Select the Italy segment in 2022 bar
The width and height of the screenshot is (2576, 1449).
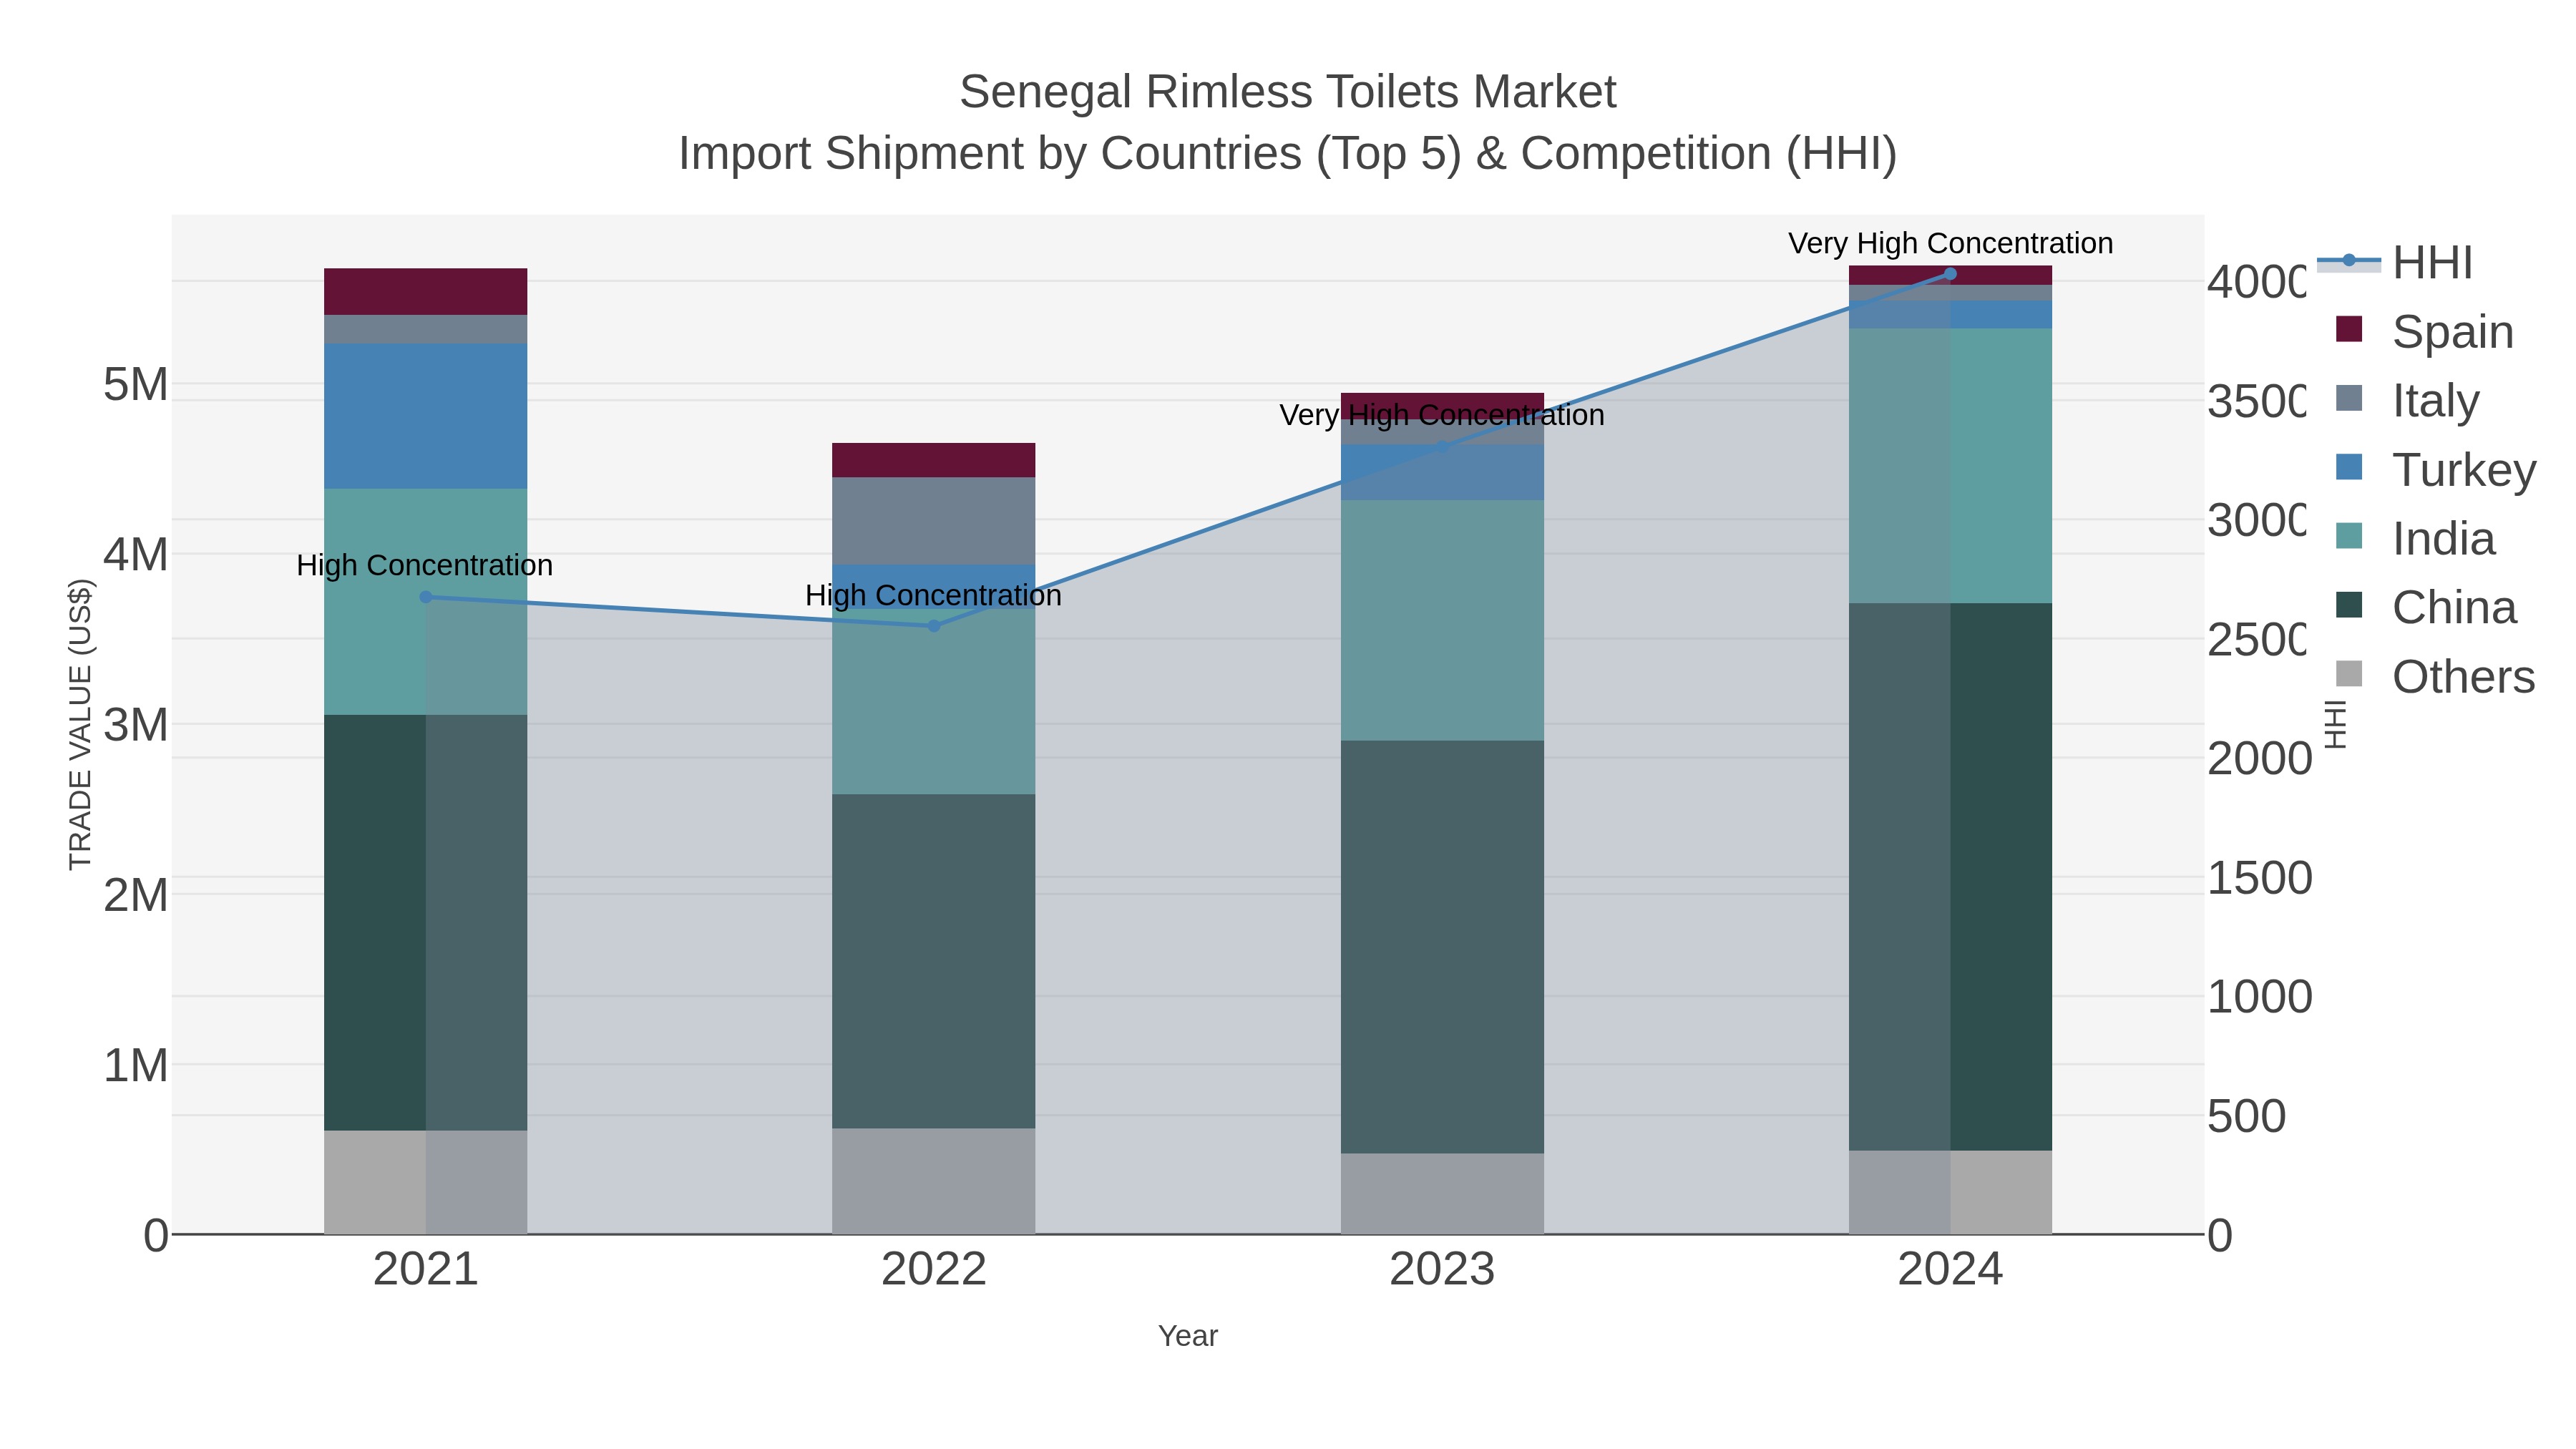pyautogui.click(x=934, y=521)
